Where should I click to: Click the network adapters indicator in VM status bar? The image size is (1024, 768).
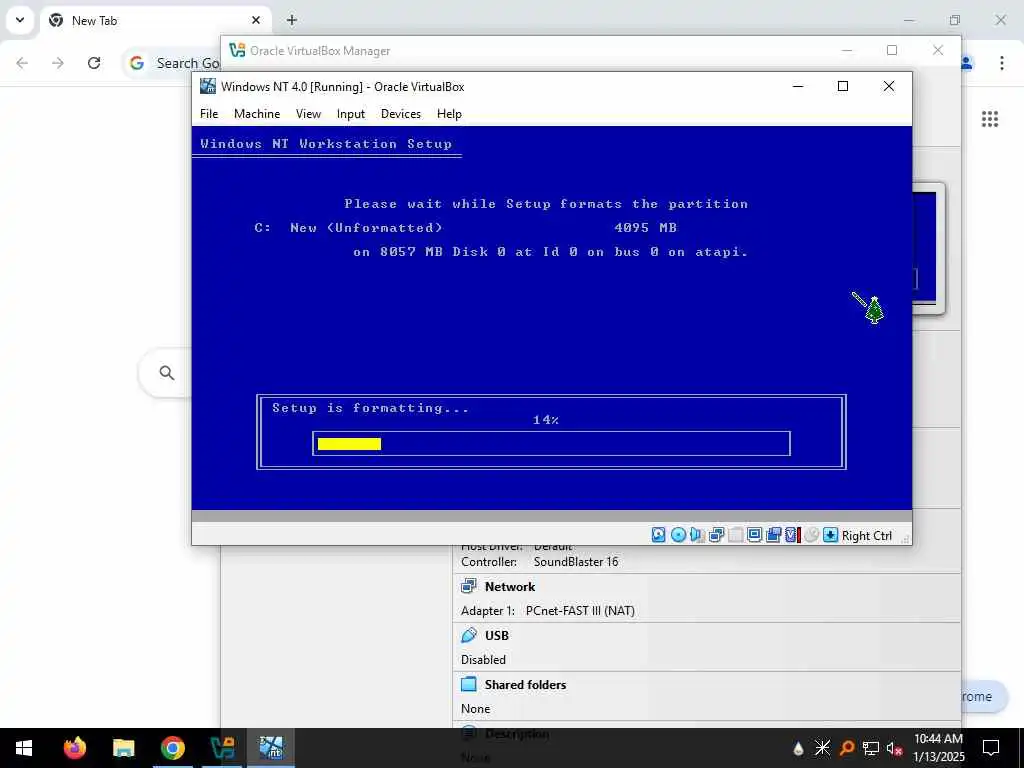[x=716, y=535]
